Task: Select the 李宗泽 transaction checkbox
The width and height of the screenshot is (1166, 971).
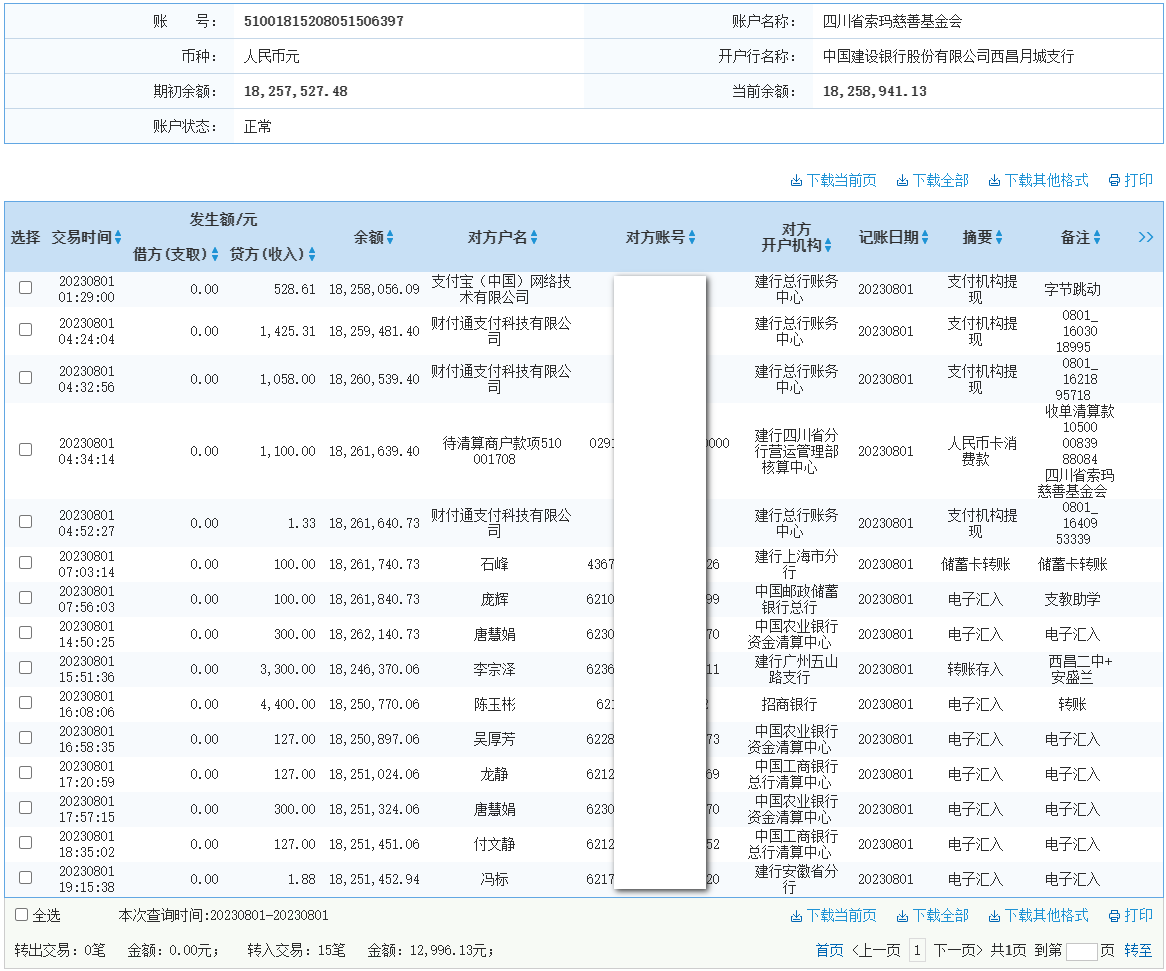Action: [25, 668]
